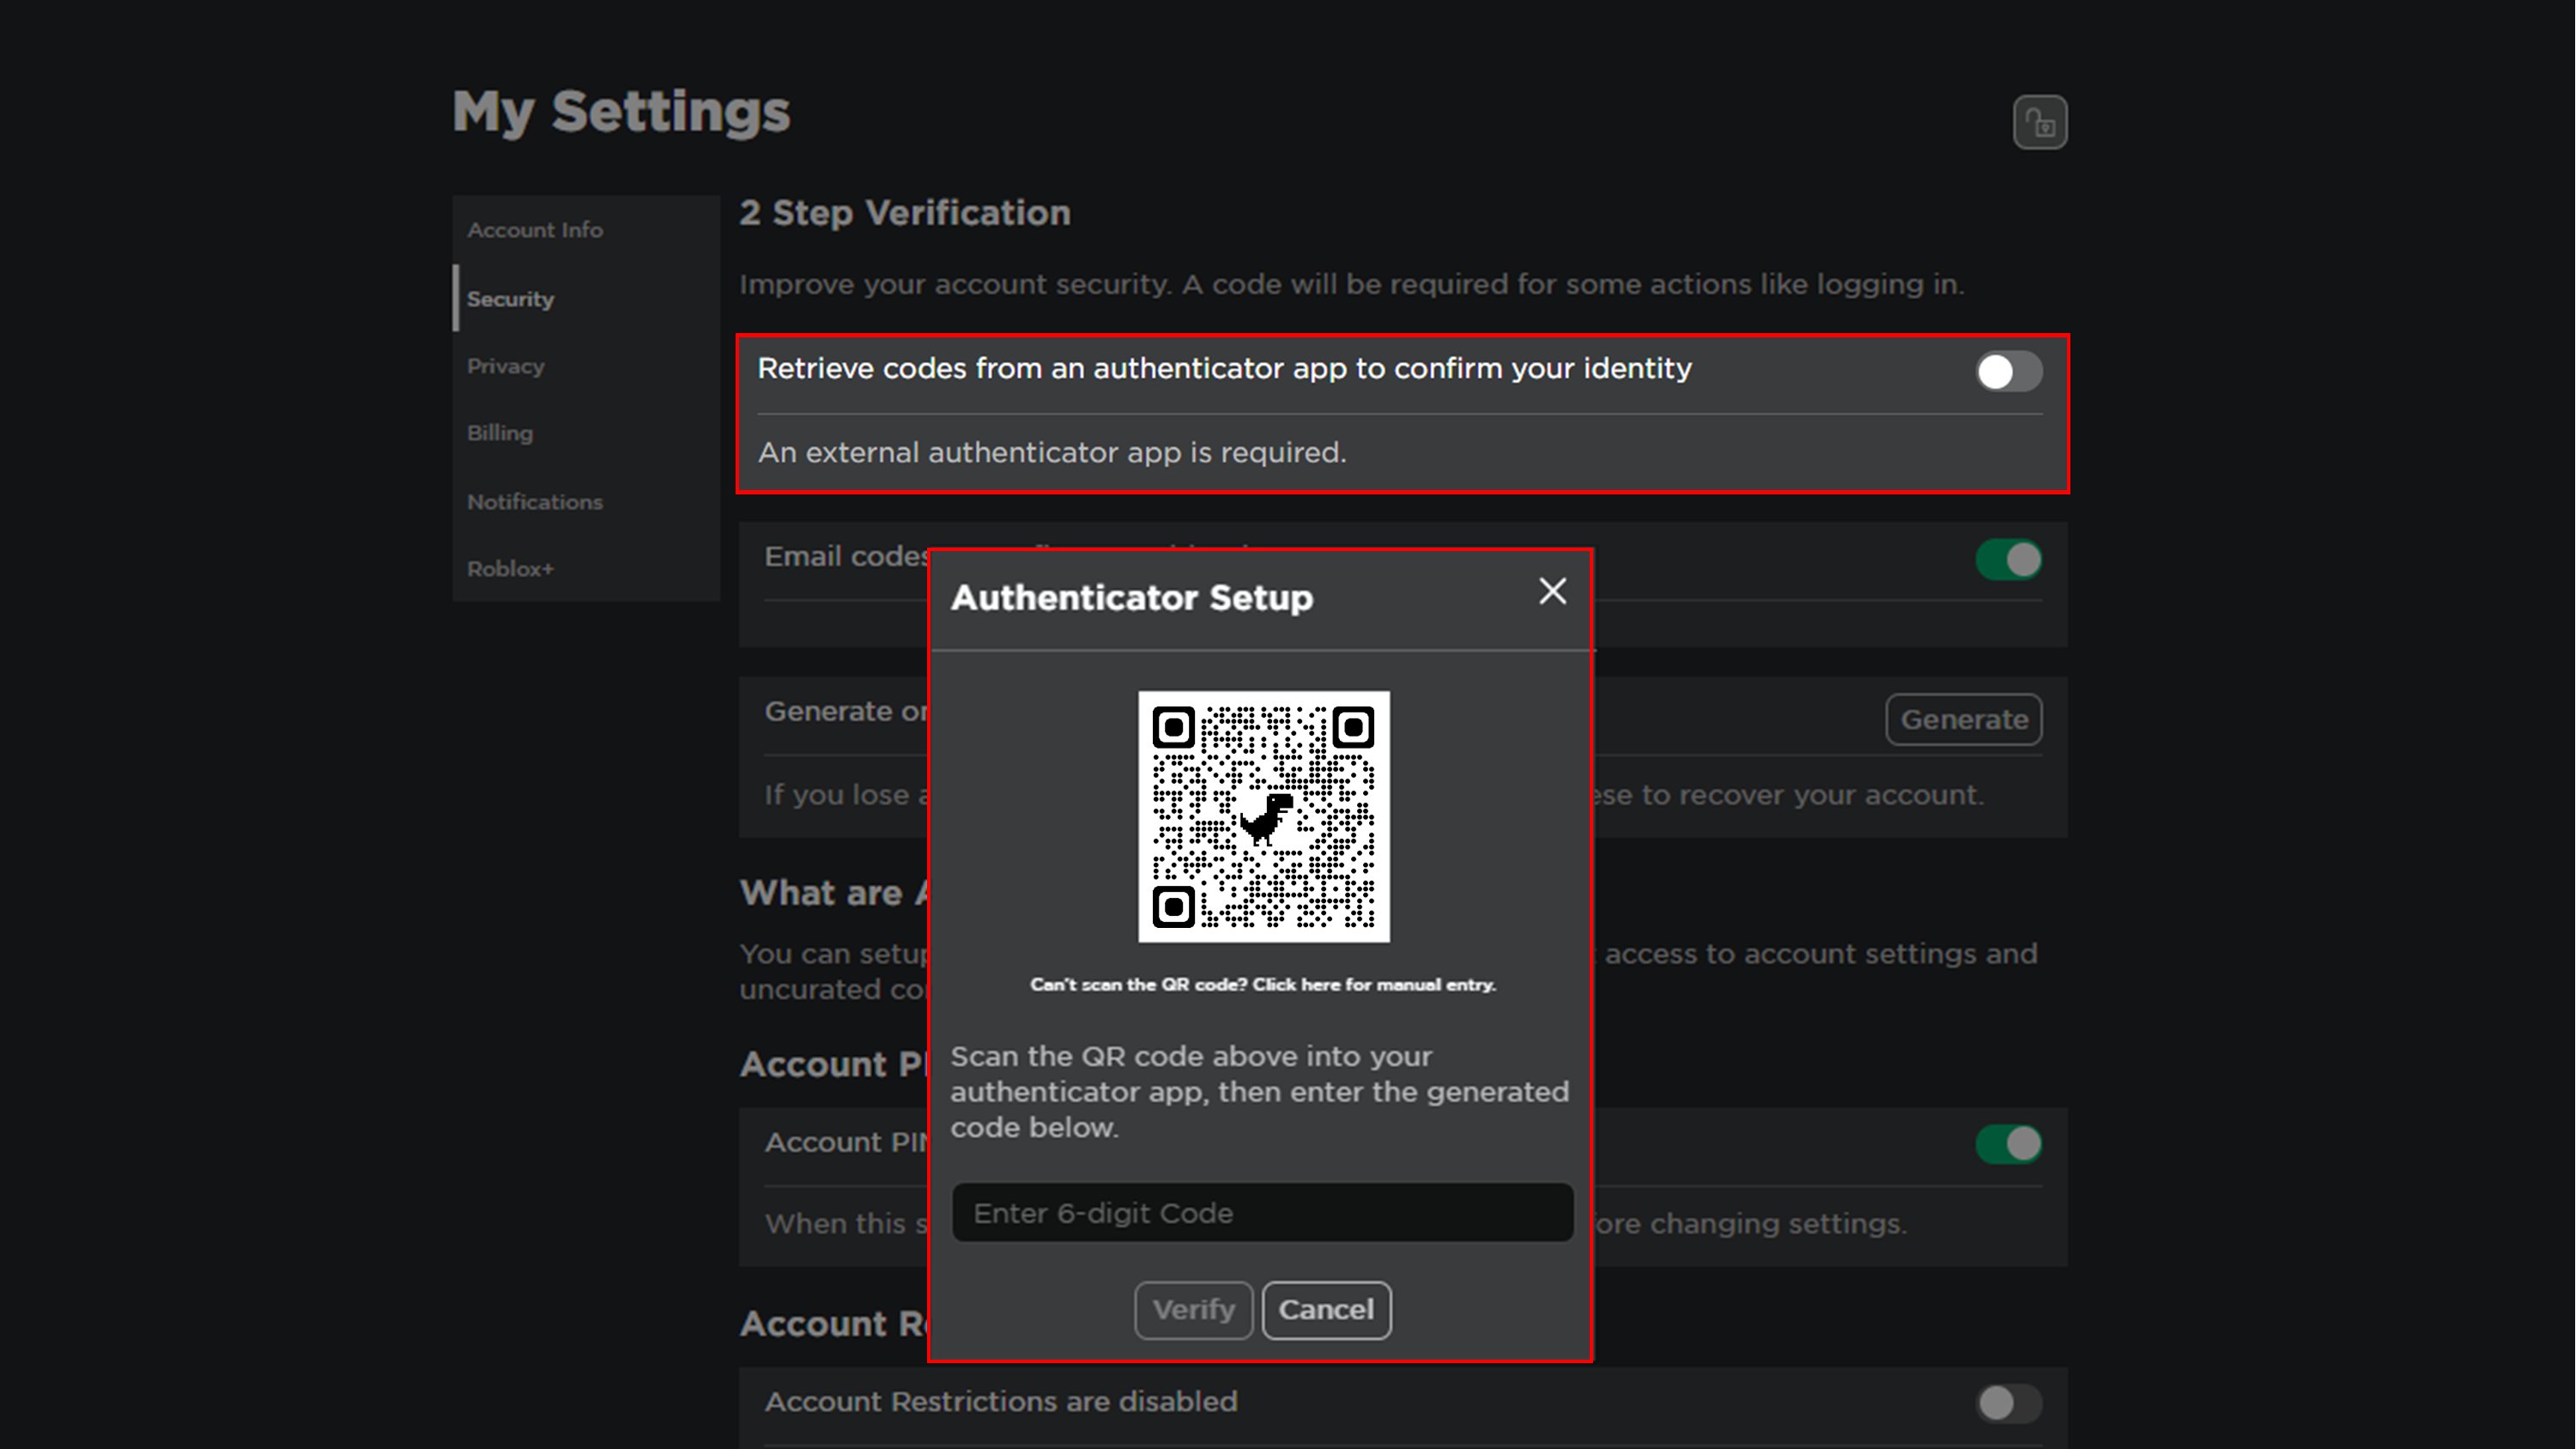Toggle email codes verification method
The image size is (2576, 1449).
coord(2008,559)
